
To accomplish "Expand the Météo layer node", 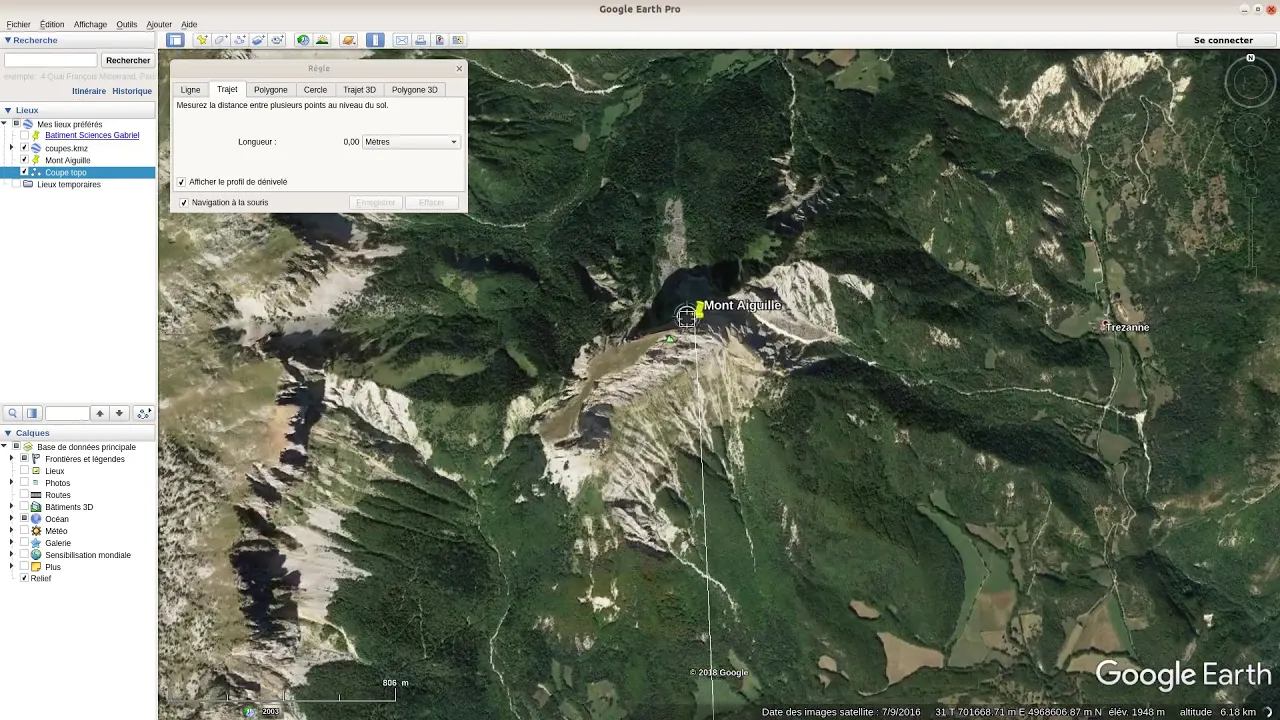I will (12, 531).
